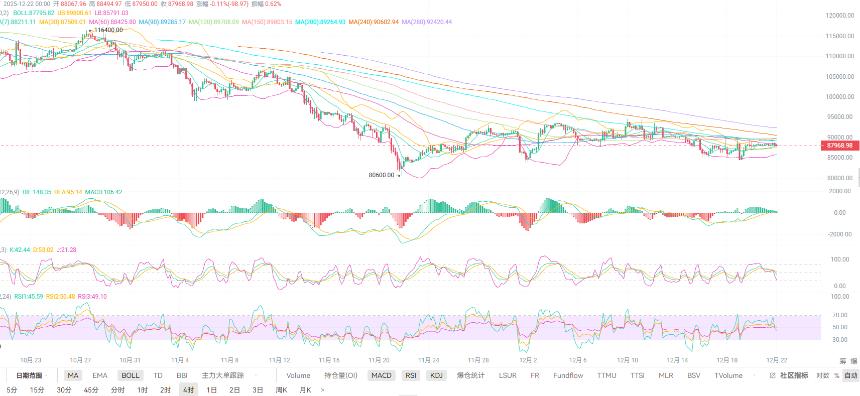Viewport: 860px width, 396px height.
Task: Toggle the Volume sub-indicator
Action: tap(298, 376)
